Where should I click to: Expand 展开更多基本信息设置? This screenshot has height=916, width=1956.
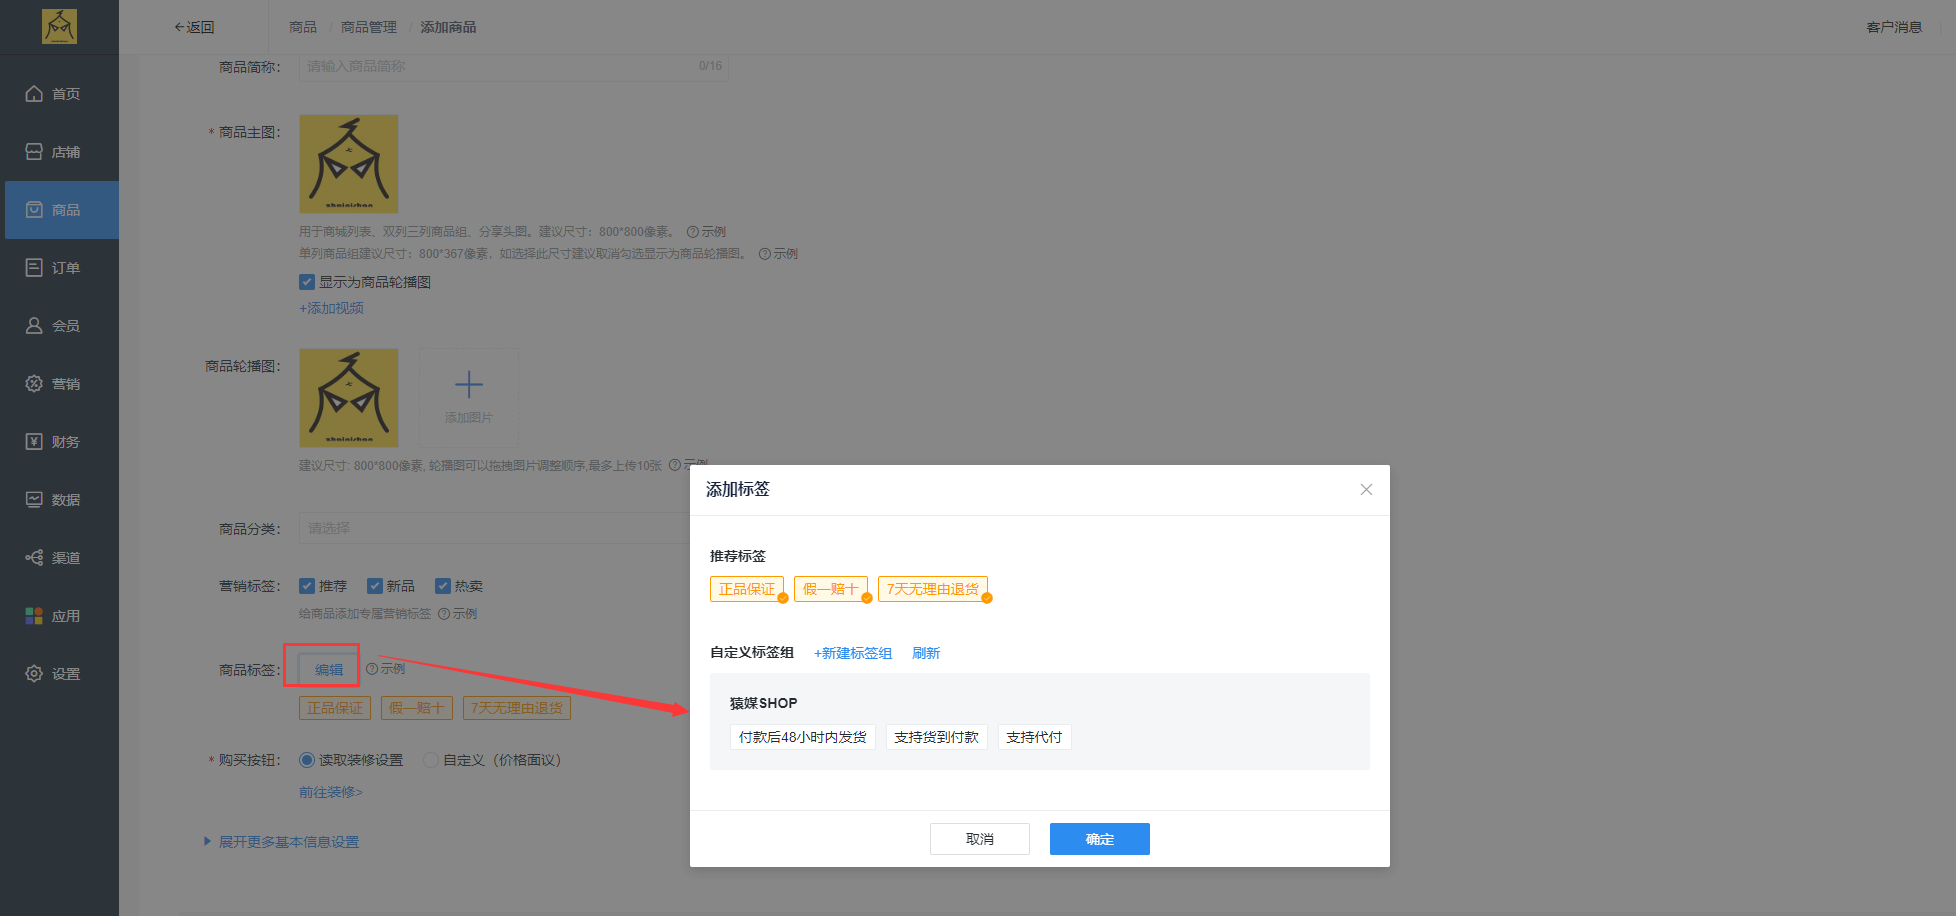(x=290, y=841)
